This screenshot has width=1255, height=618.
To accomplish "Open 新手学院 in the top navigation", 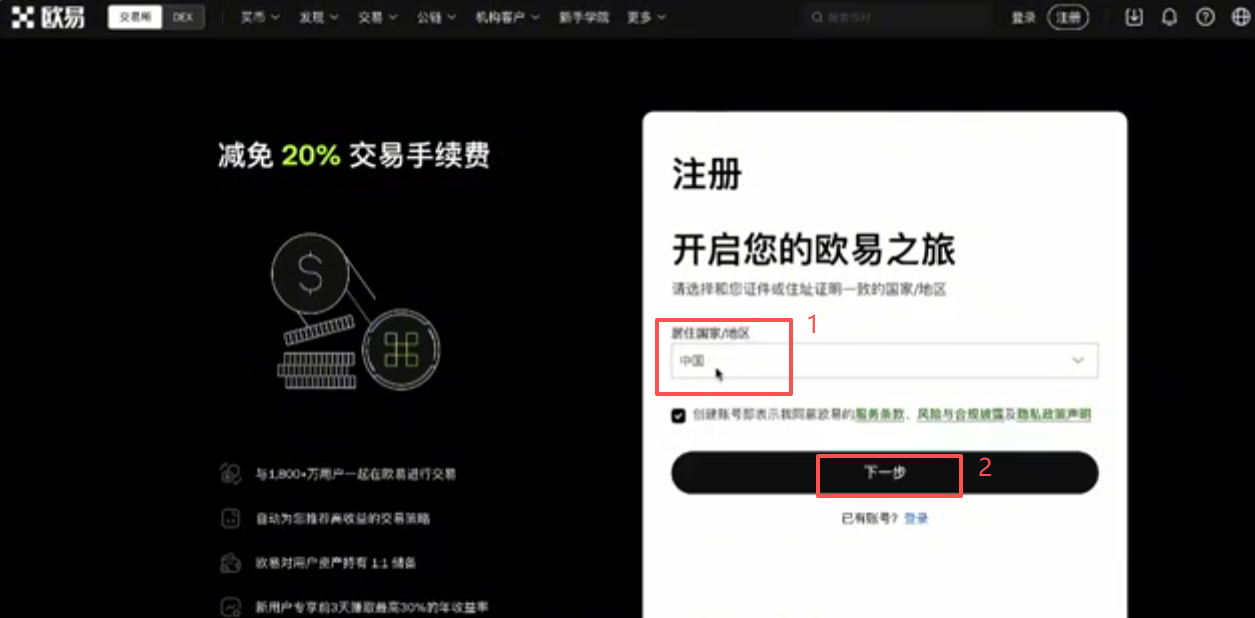I will click(x=583, y=18).
